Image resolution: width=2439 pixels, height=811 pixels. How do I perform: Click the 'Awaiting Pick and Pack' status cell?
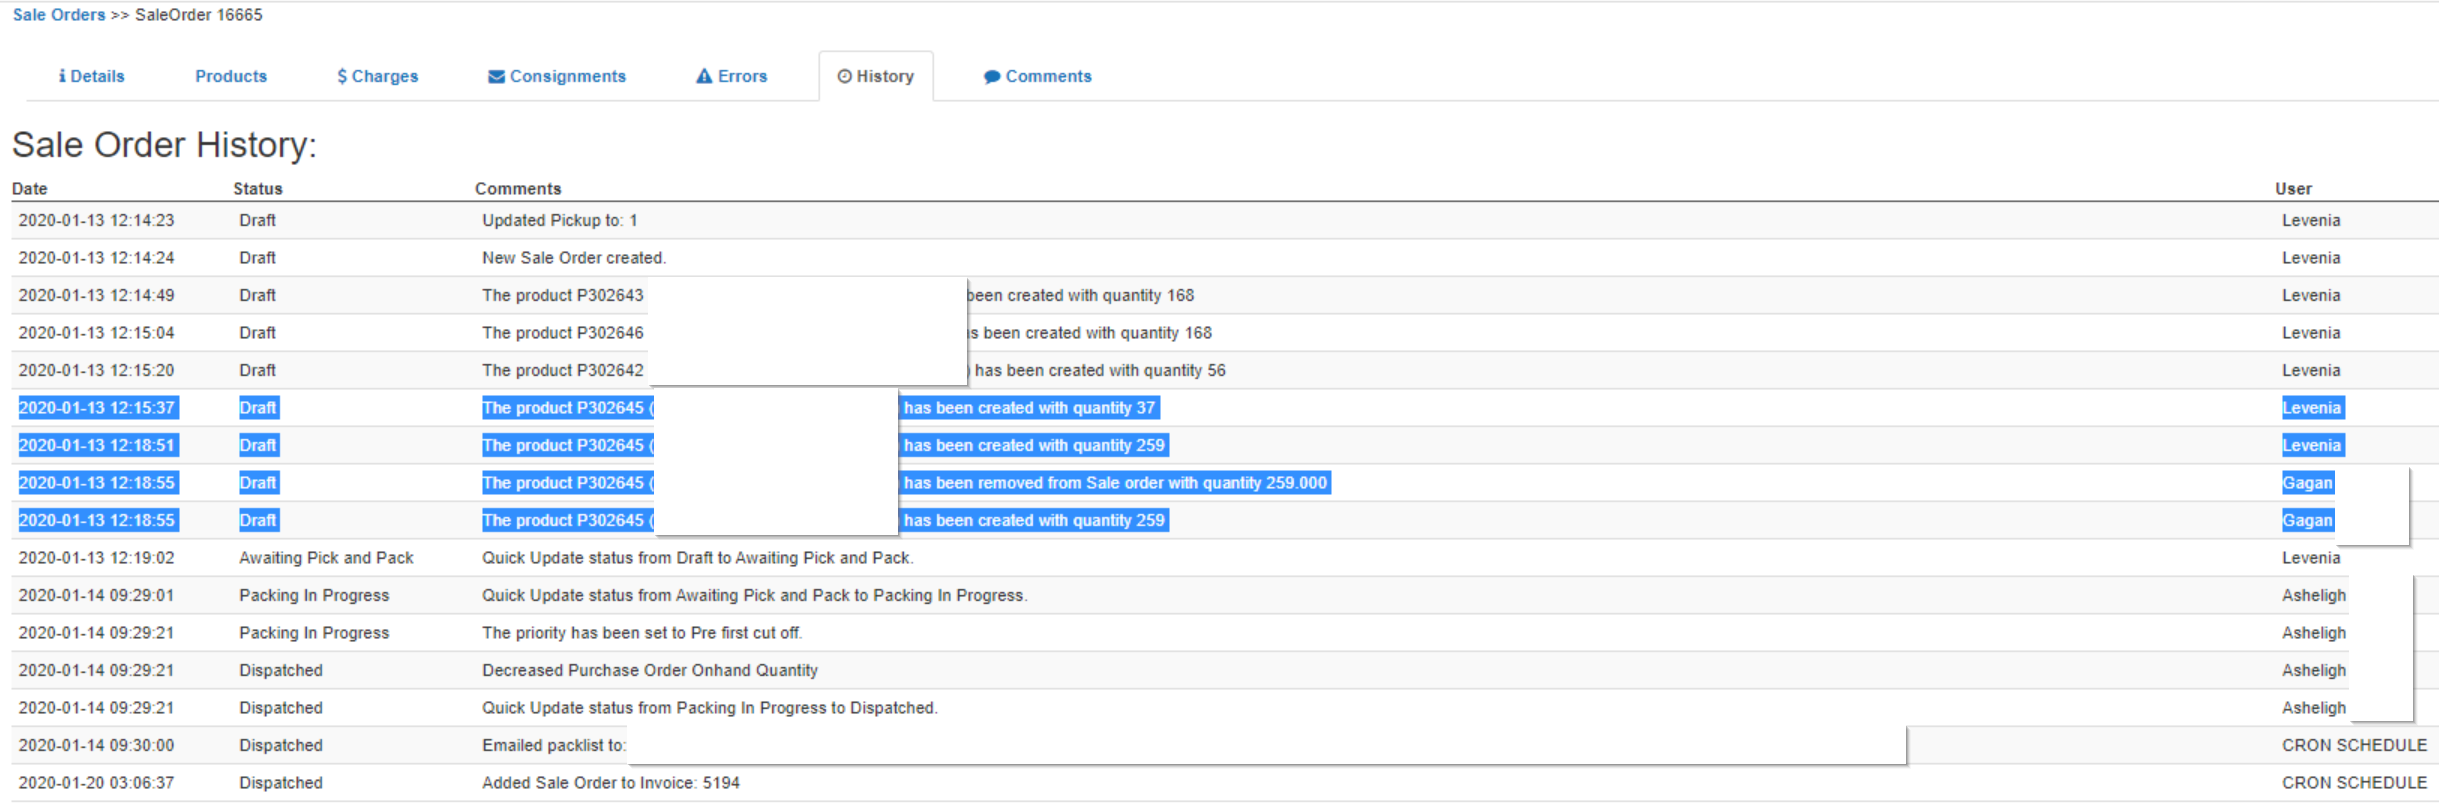click(x=326, y=558)
